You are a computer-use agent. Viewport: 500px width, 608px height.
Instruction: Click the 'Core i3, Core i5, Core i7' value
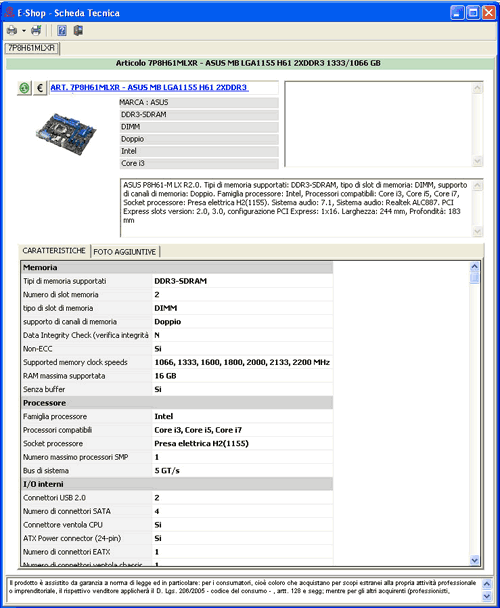click(198, 430)
